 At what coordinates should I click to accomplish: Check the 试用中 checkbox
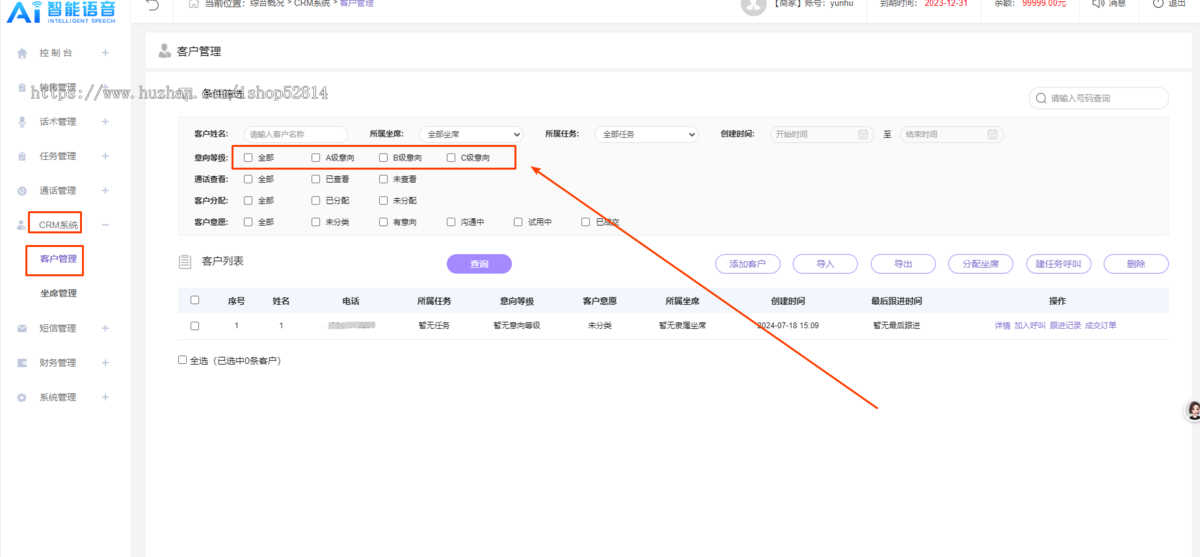(x=518, y=222)
